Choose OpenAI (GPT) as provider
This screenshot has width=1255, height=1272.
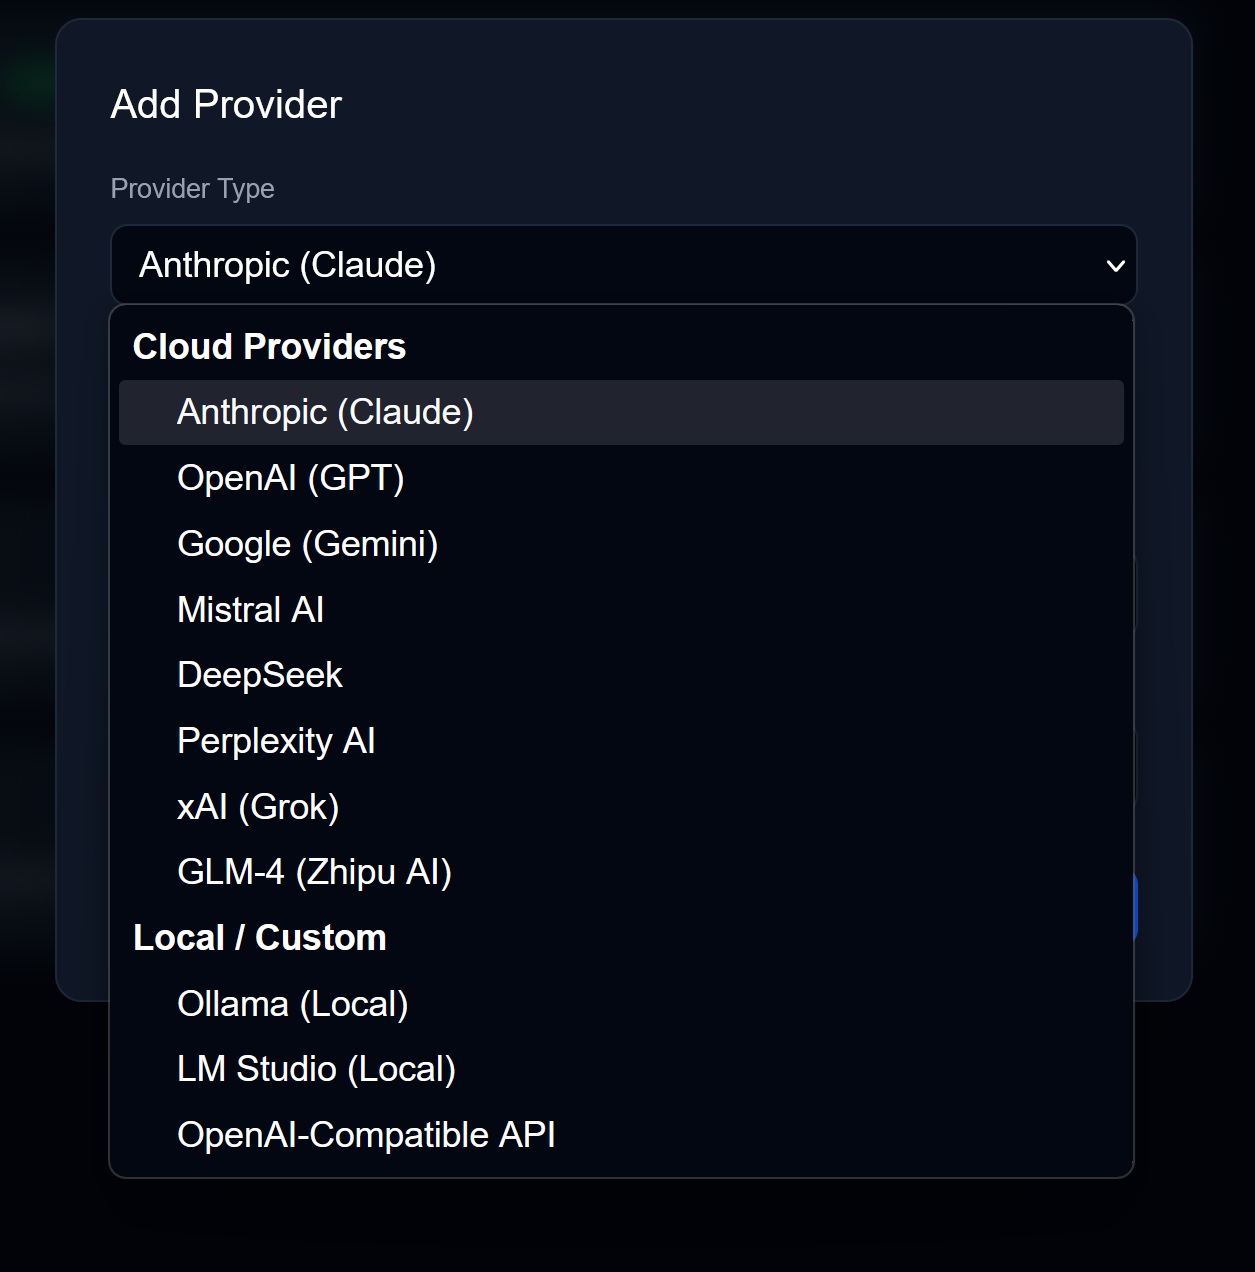(291, 477)
